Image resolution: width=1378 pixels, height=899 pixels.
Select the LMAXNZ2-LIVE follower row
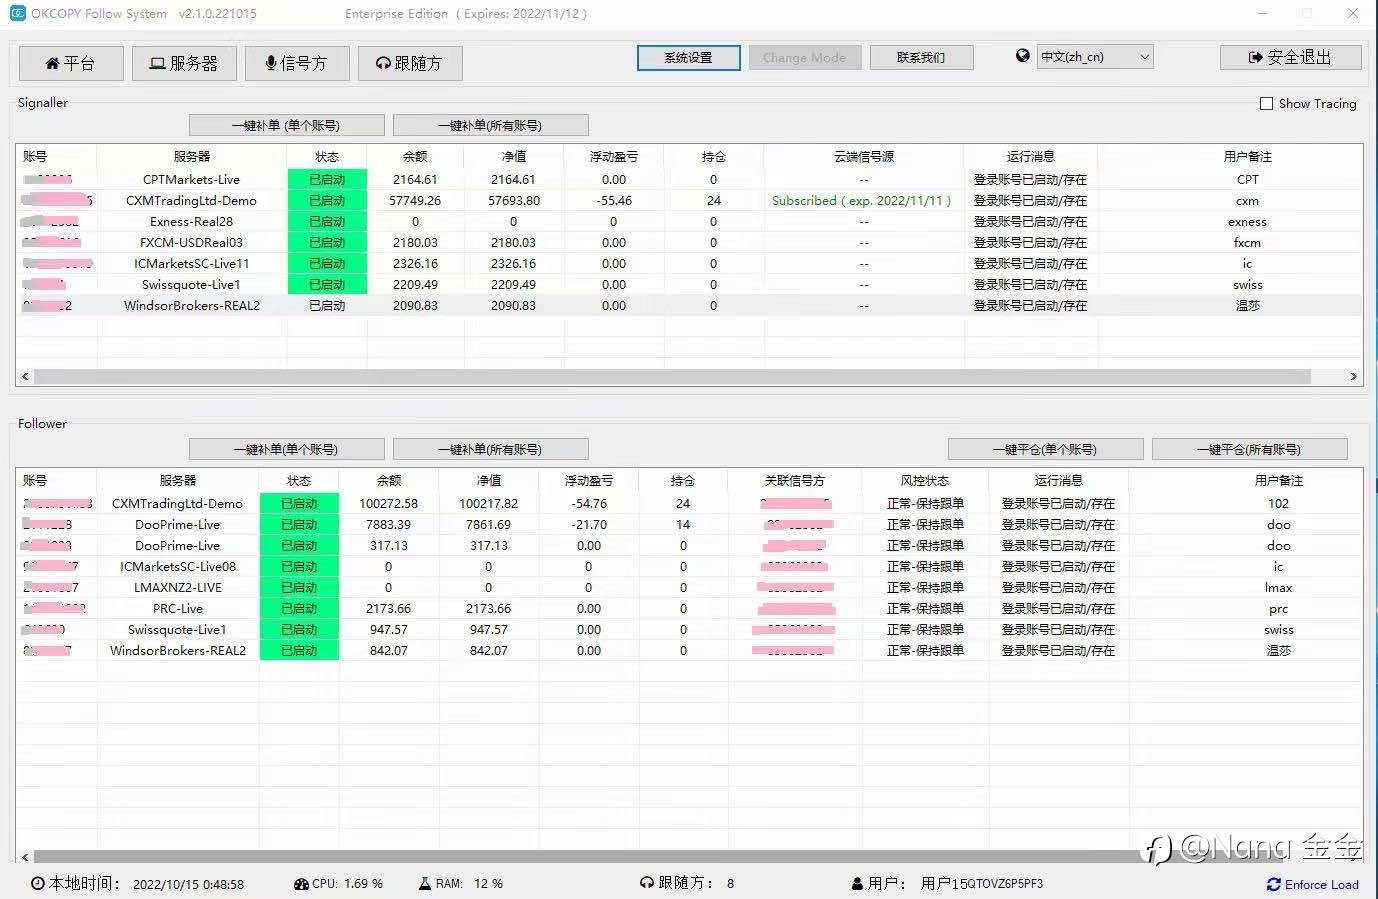[689, 588]
